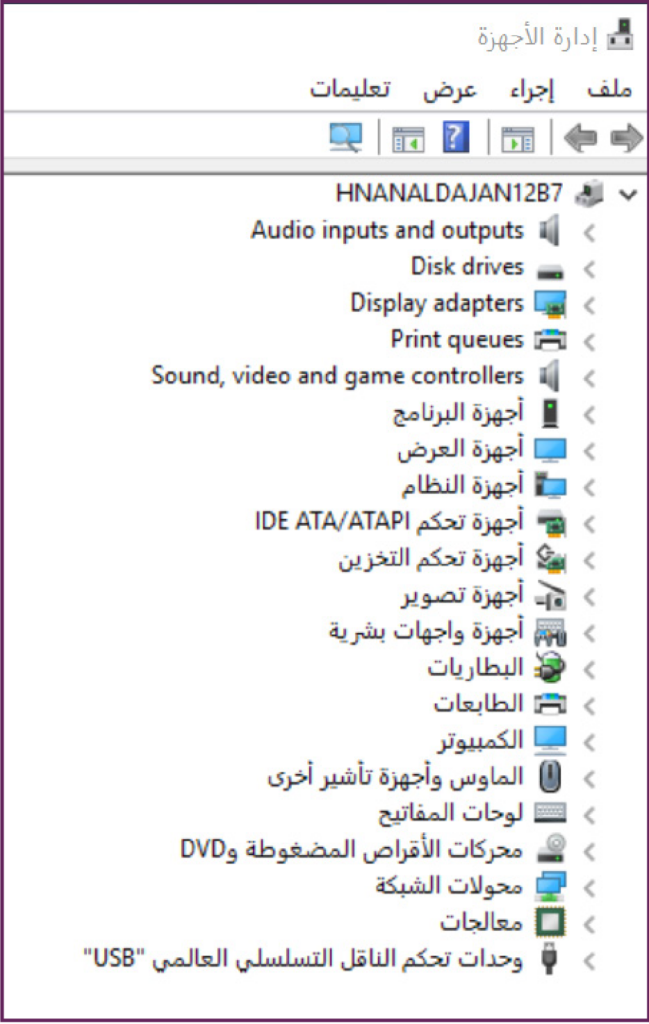Select the الماوس وأجهزة تأشير أخرى label
Image resolution: width=649 pixels, height=1024 pixels.
point(396,776)
